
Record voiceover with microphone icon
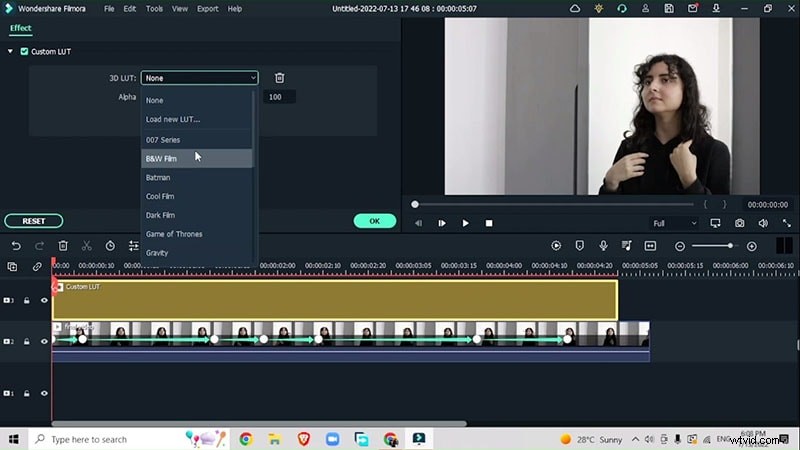click(x=603, y=246)
